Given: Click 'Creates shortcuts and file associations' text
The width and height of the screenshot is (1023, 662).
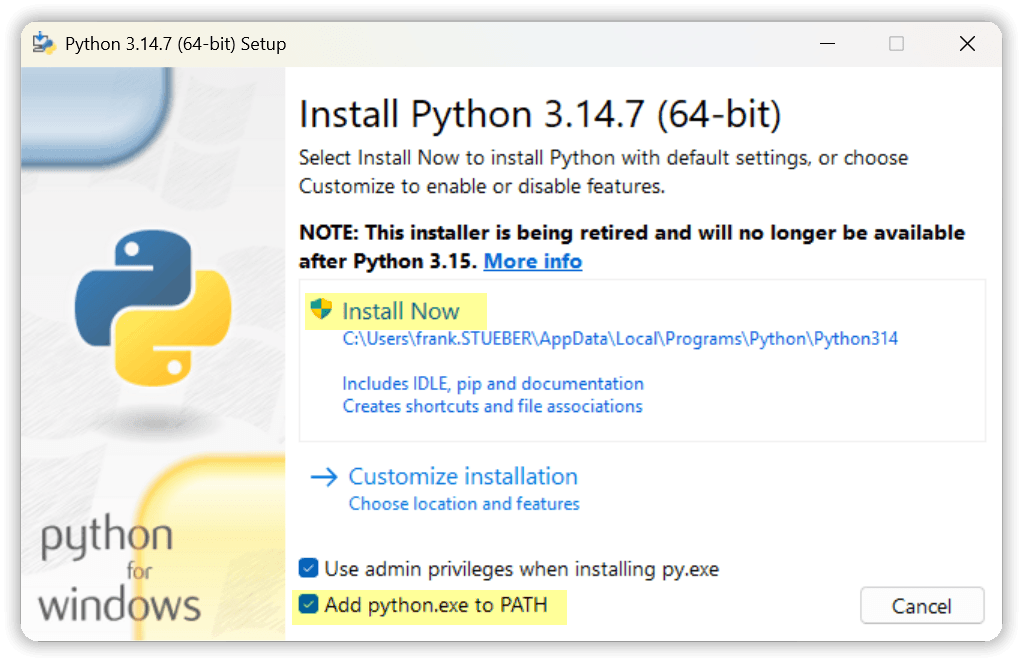Looking at the screenshot, I should coord(492,406).
